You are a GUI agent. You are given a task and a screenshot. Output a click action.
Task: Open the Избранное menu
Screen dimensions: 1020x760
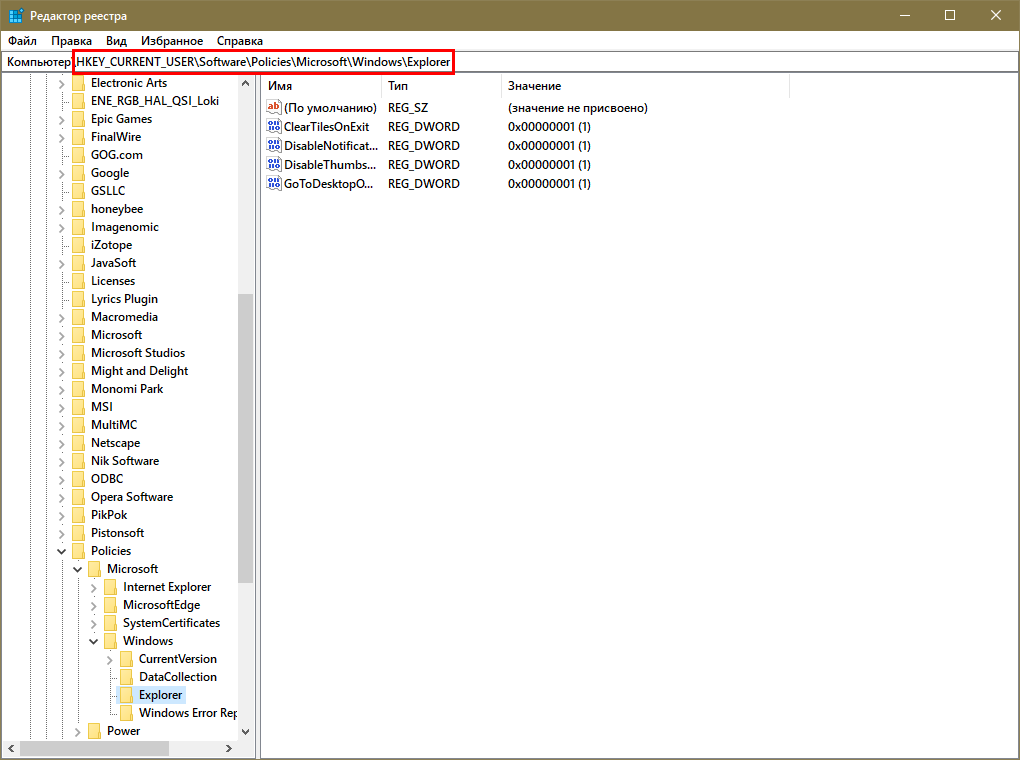(172, 41)
